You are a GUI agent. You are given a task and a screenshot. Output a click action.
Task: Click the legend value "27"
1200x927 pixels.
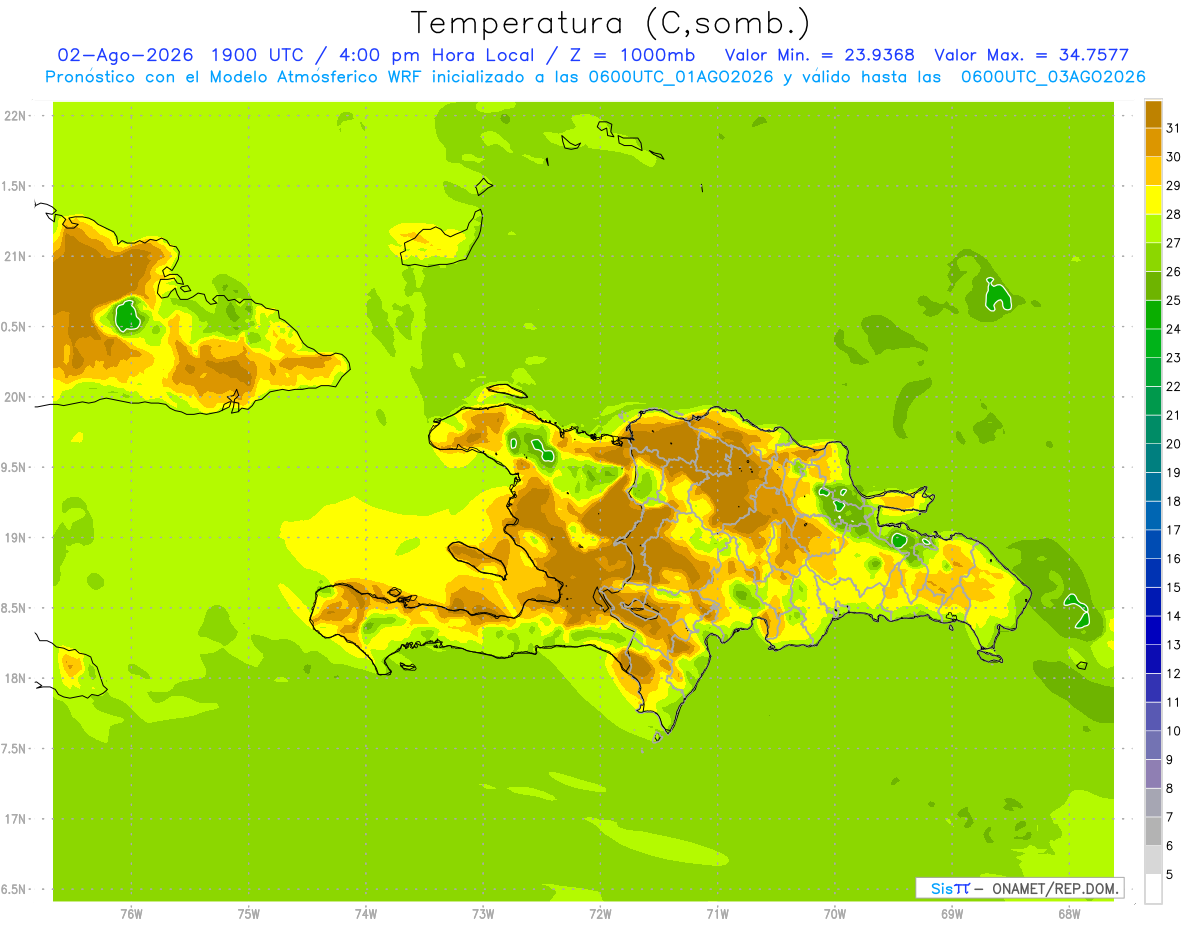point(1173,242)
